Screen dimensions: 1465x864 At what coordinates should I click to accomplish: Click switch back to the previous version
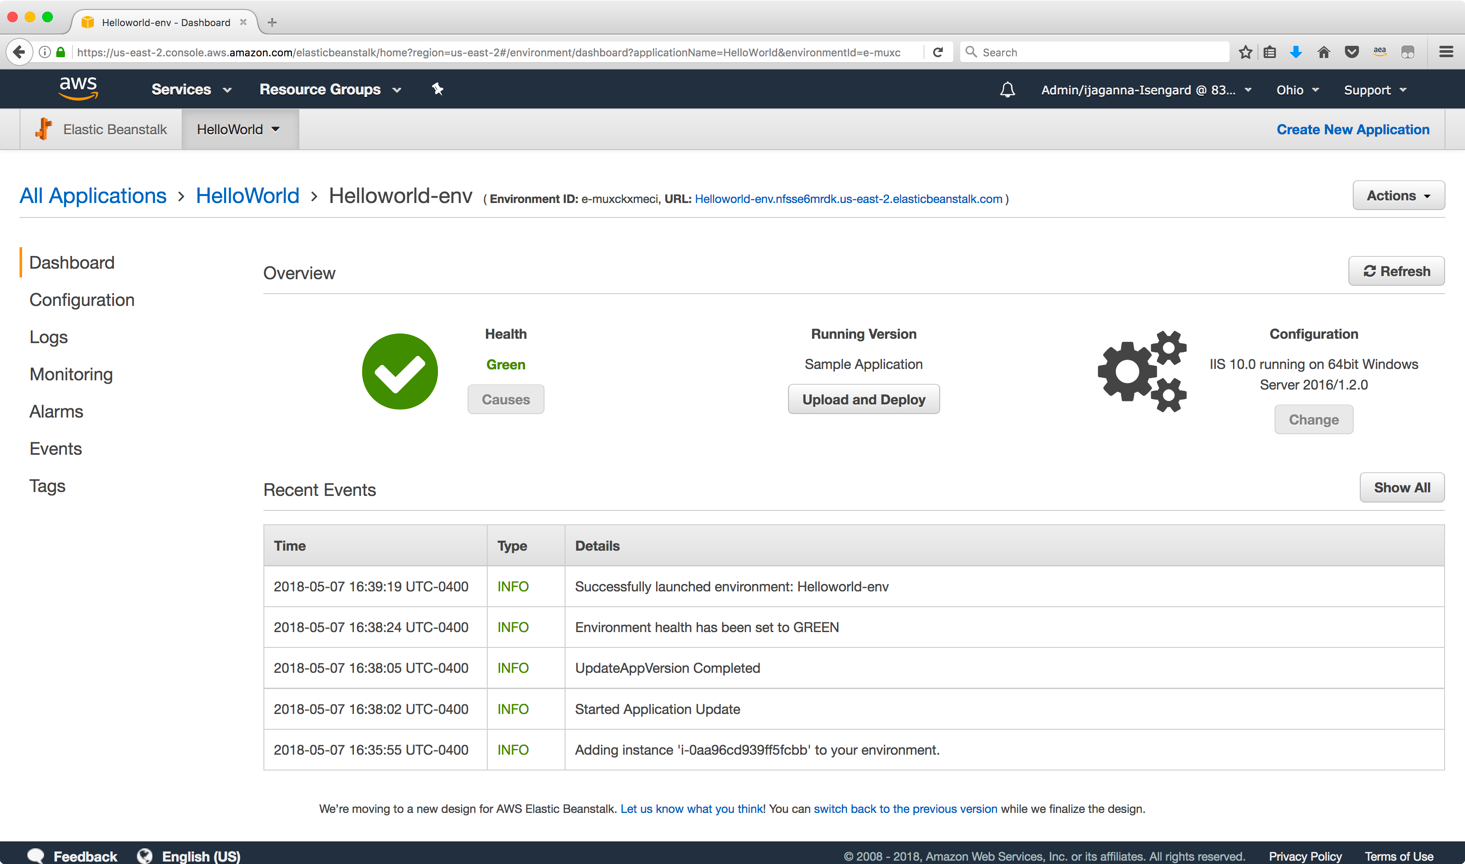click(905, 809)
